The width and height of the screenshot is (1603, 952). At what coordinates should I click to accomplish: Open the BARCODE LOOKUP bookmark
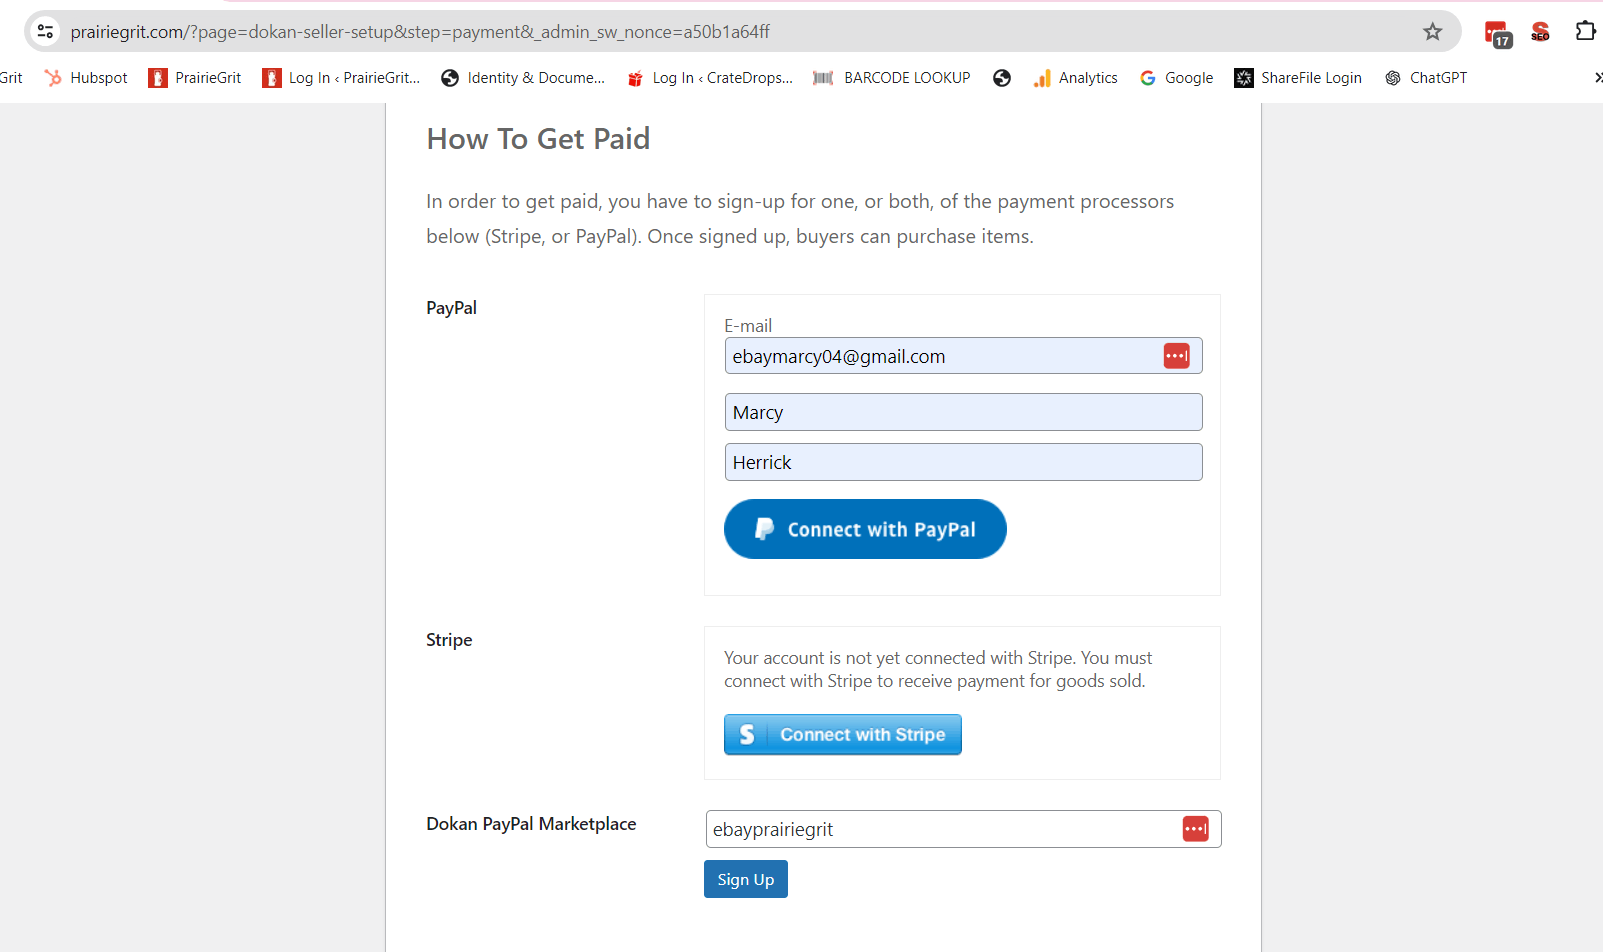(x=891, y=78)
